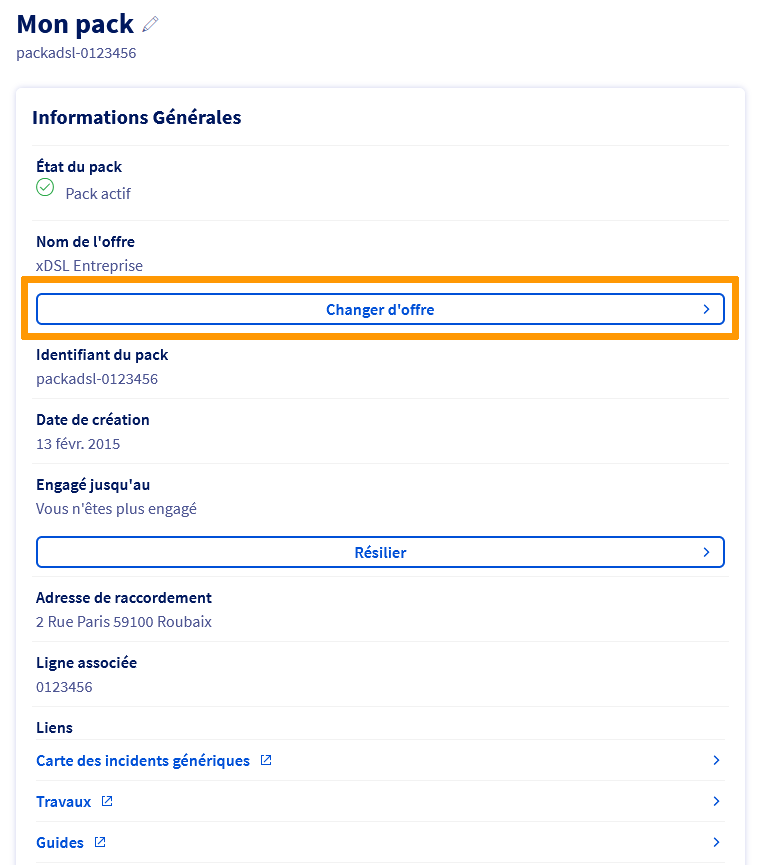Open the Guides link
The height and width of the screenshot is (865, 760).
(60, 843)
